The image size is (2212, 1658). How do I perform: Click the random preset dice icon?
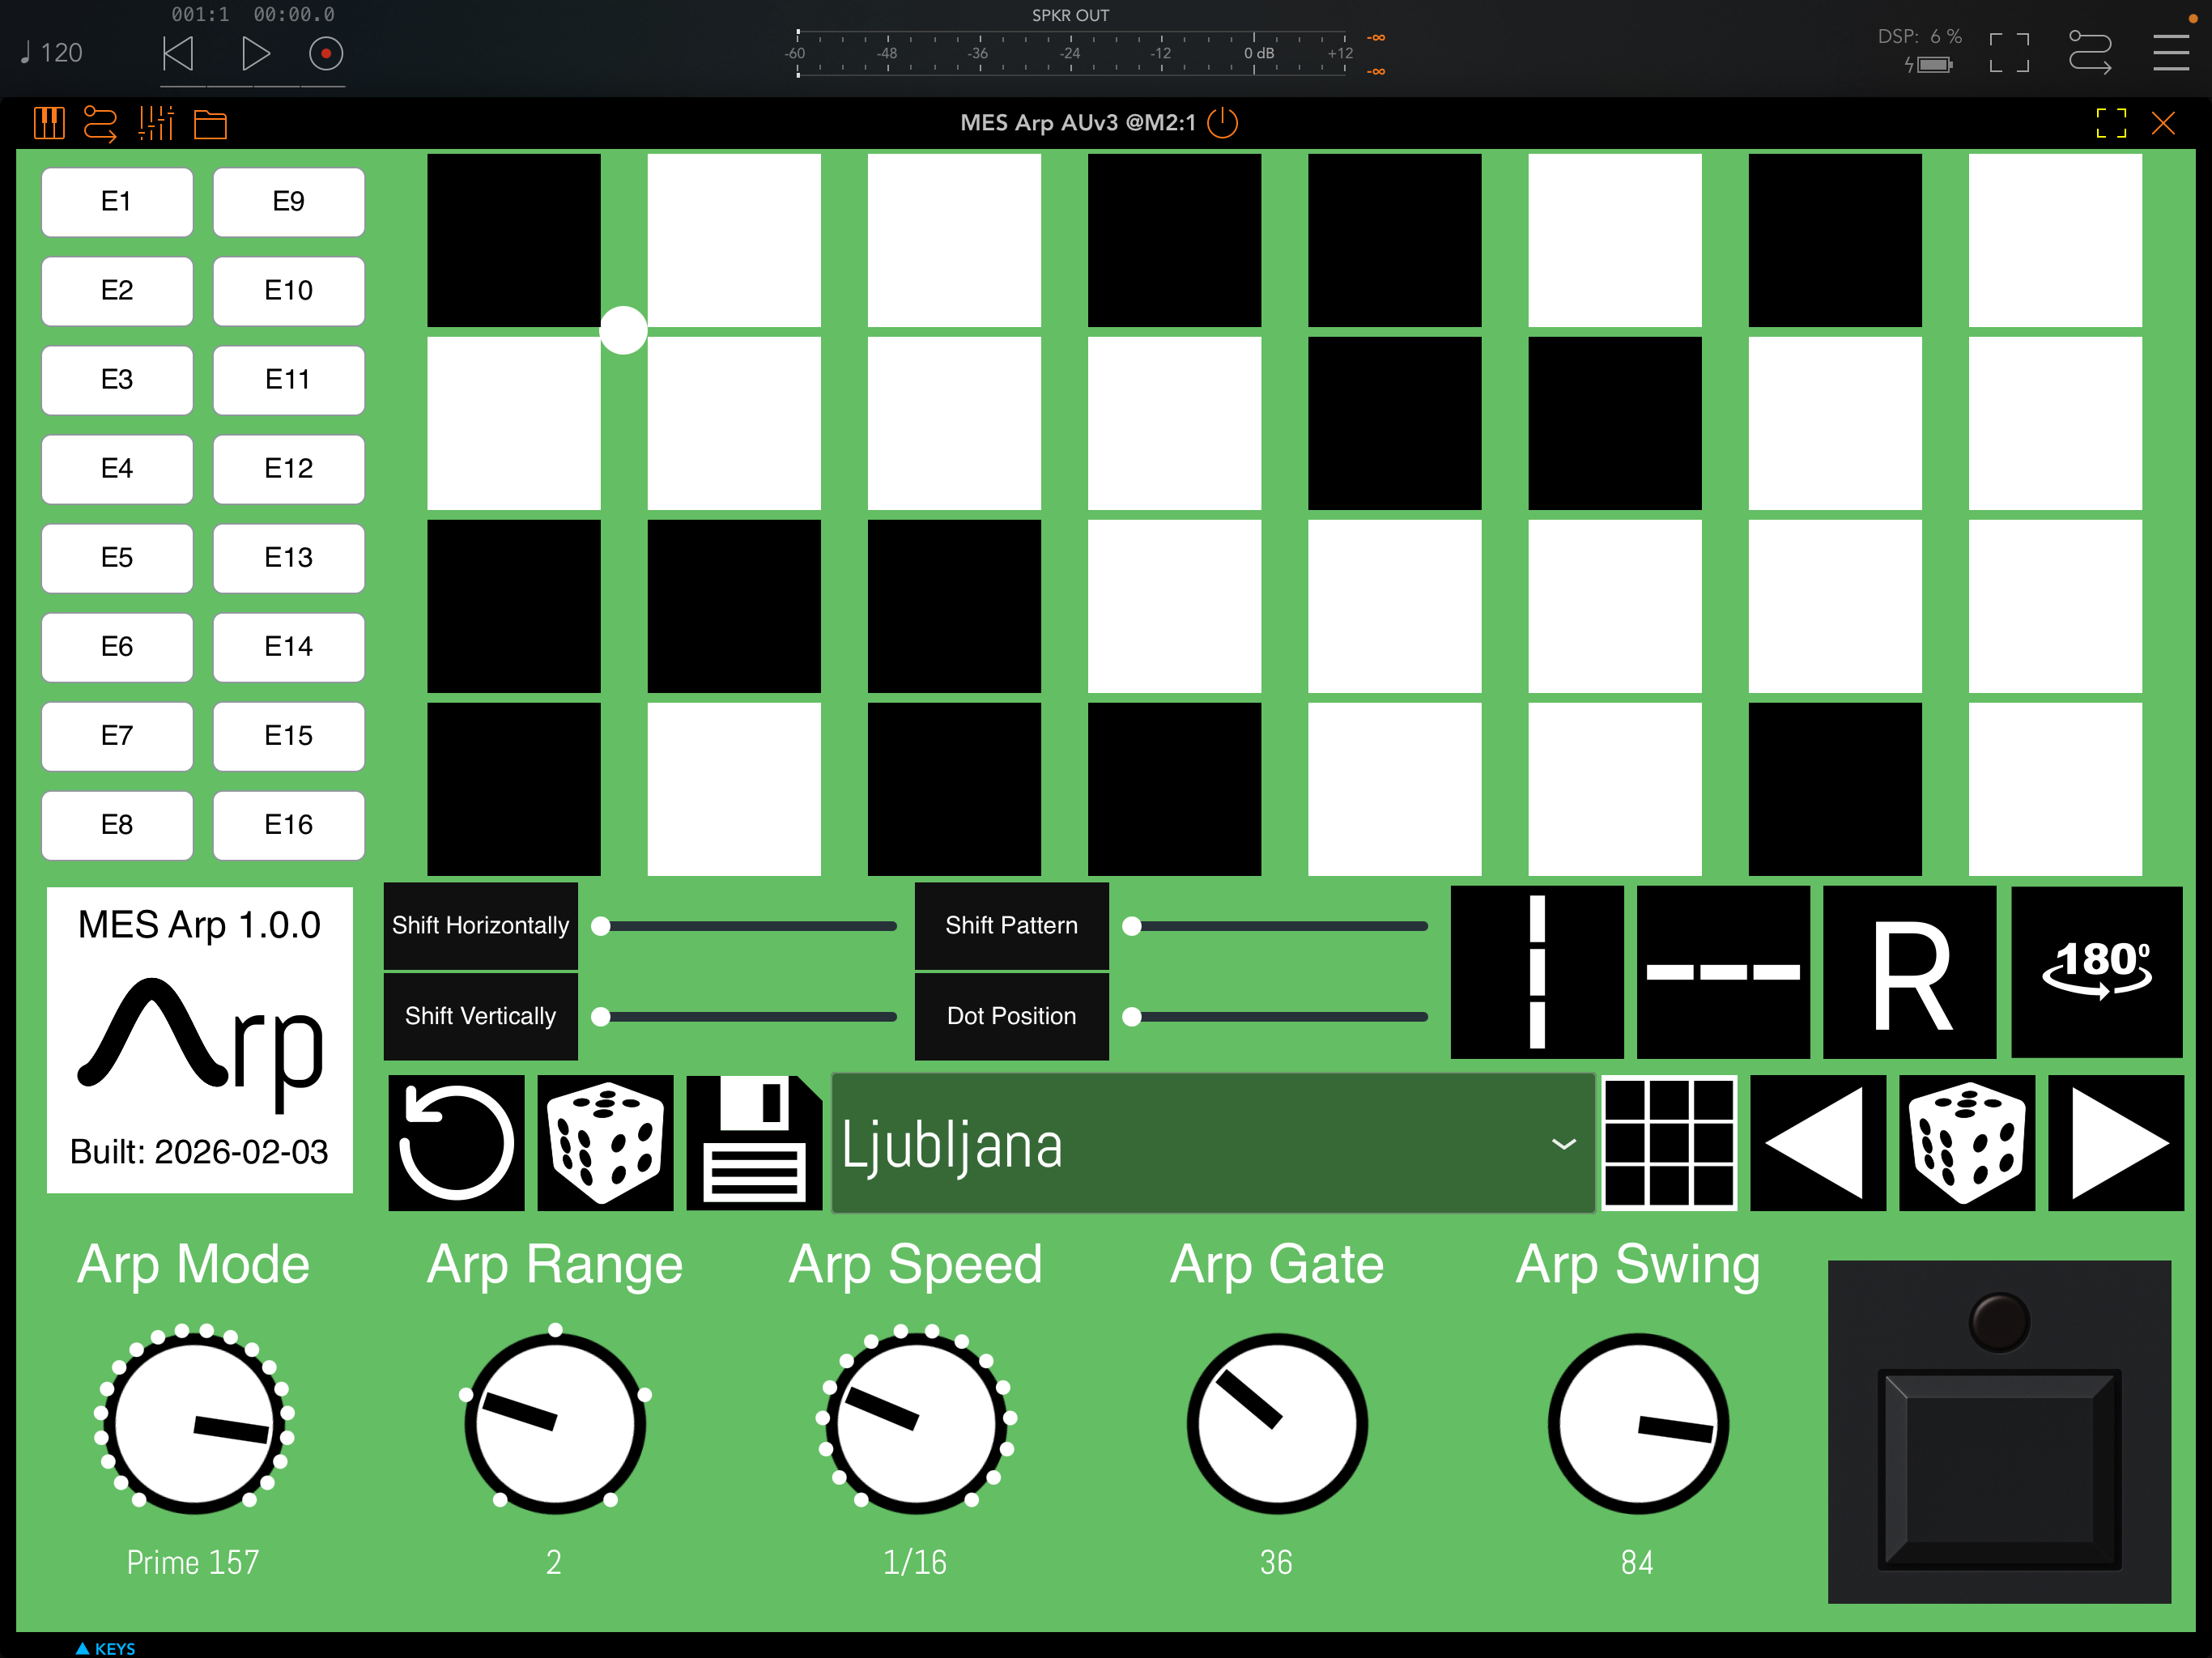(x=1967, y=1143)
